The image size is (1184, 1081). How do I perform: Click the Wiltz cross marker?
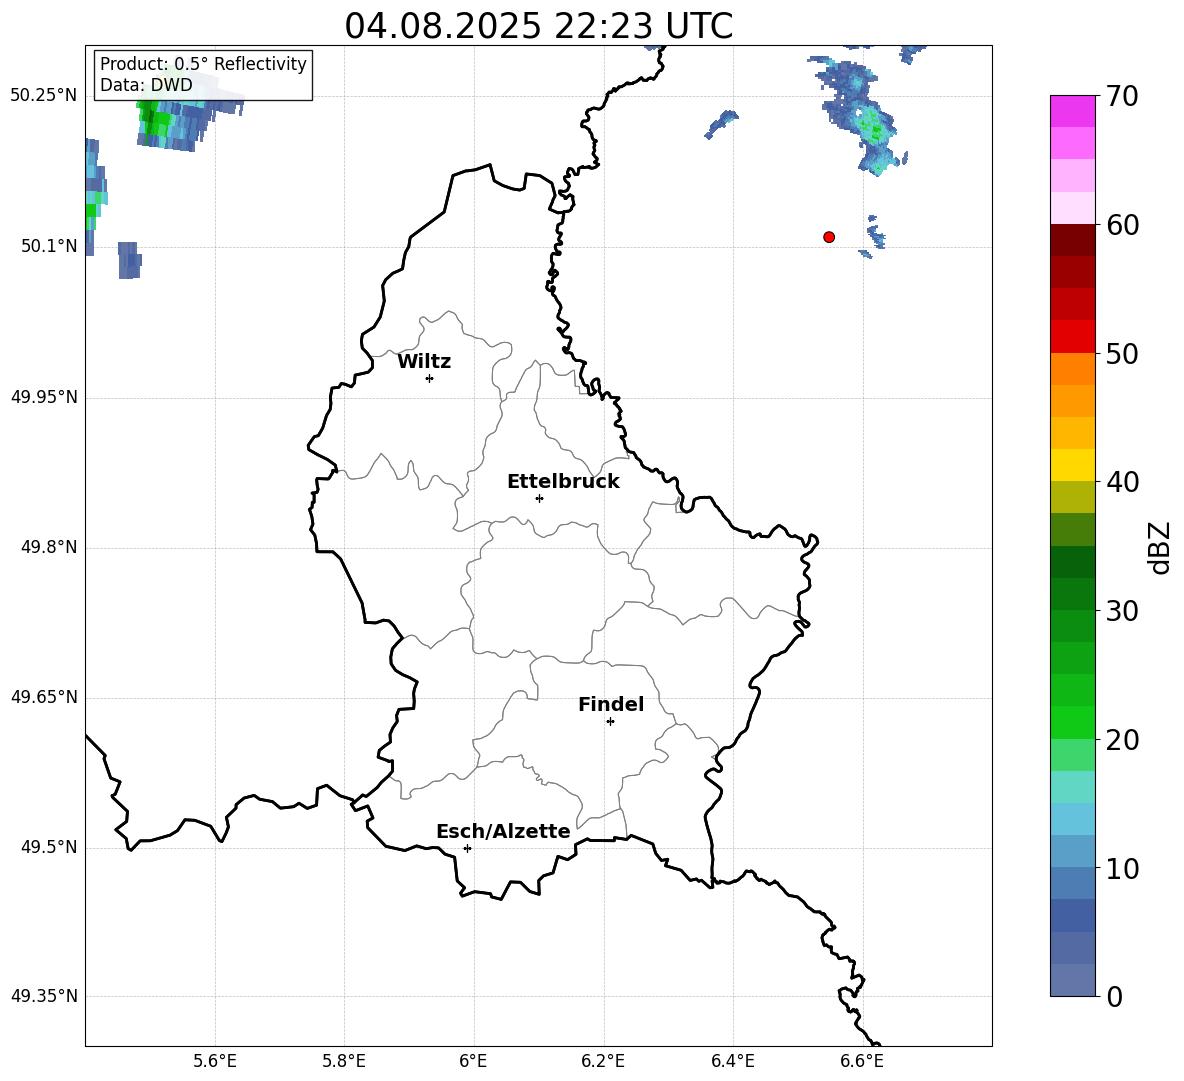(x=430, y=378)
